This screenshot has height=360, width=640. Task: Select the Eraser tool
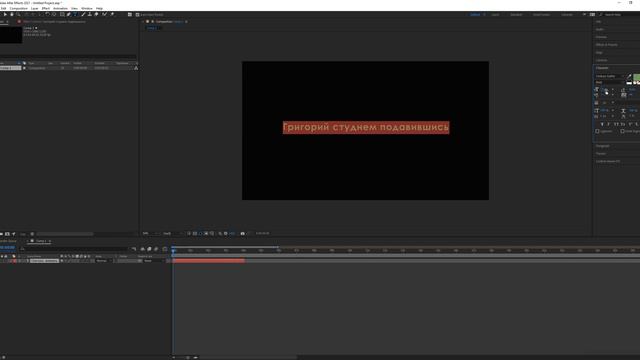pyautogui.click(x=96, y=14)
